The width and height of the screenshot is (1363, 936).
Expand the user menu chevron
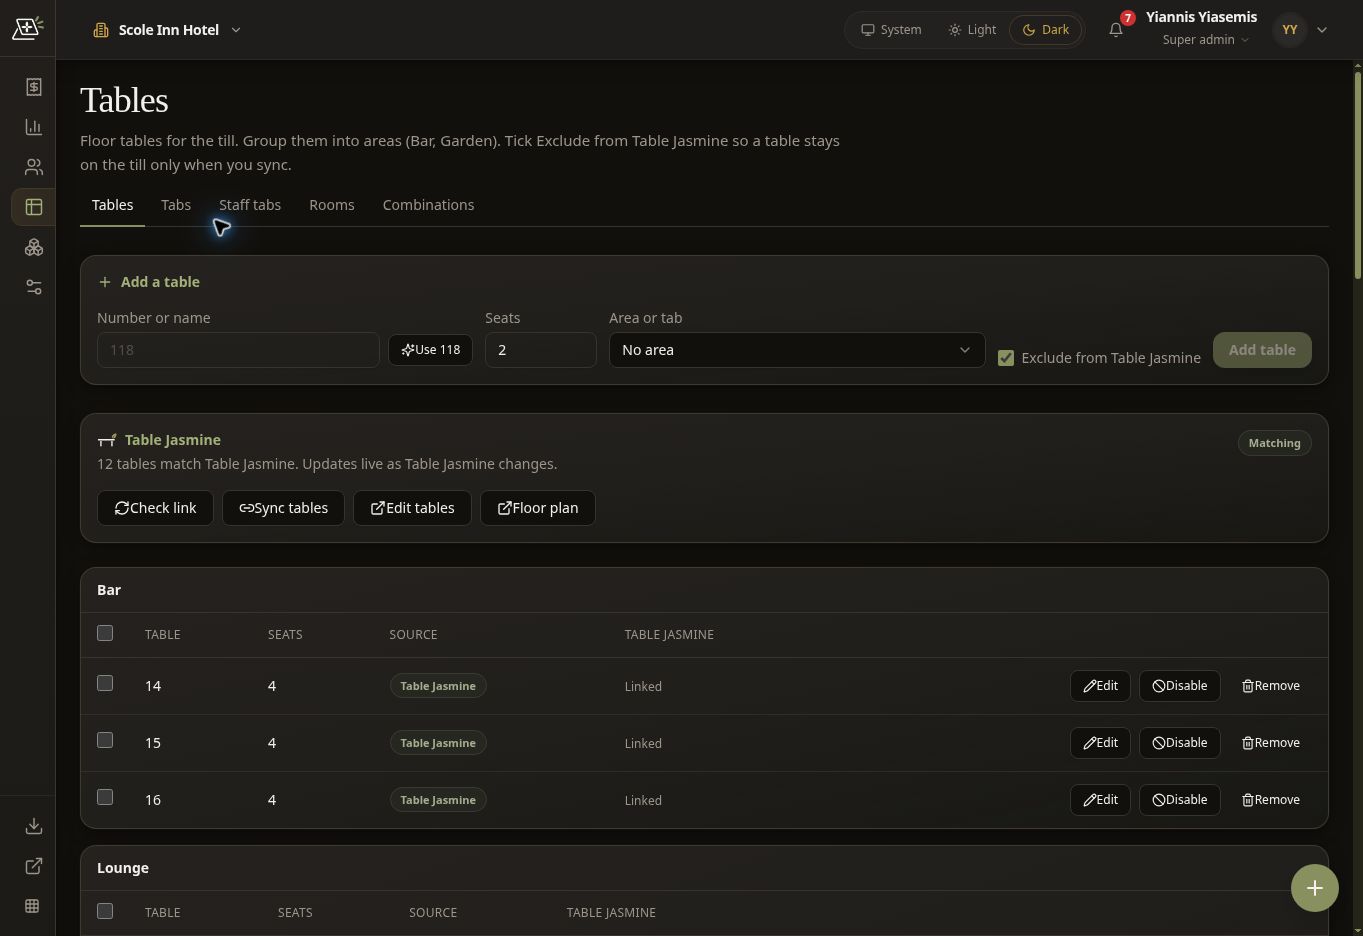coord(1322,30)
